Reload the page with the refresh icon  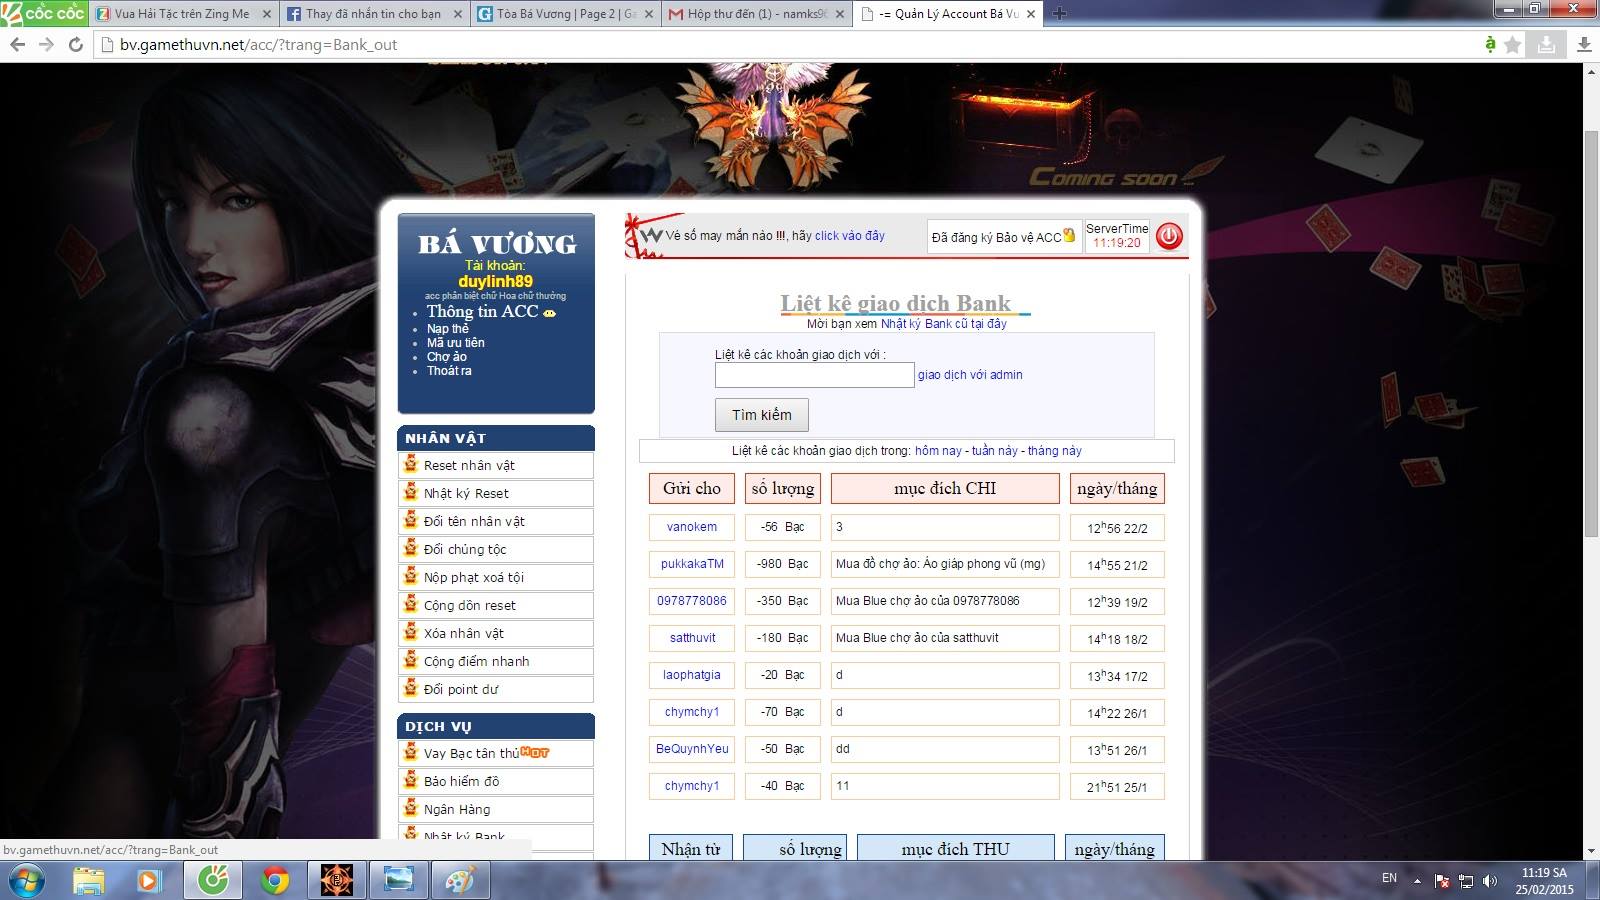pos(76,44)
